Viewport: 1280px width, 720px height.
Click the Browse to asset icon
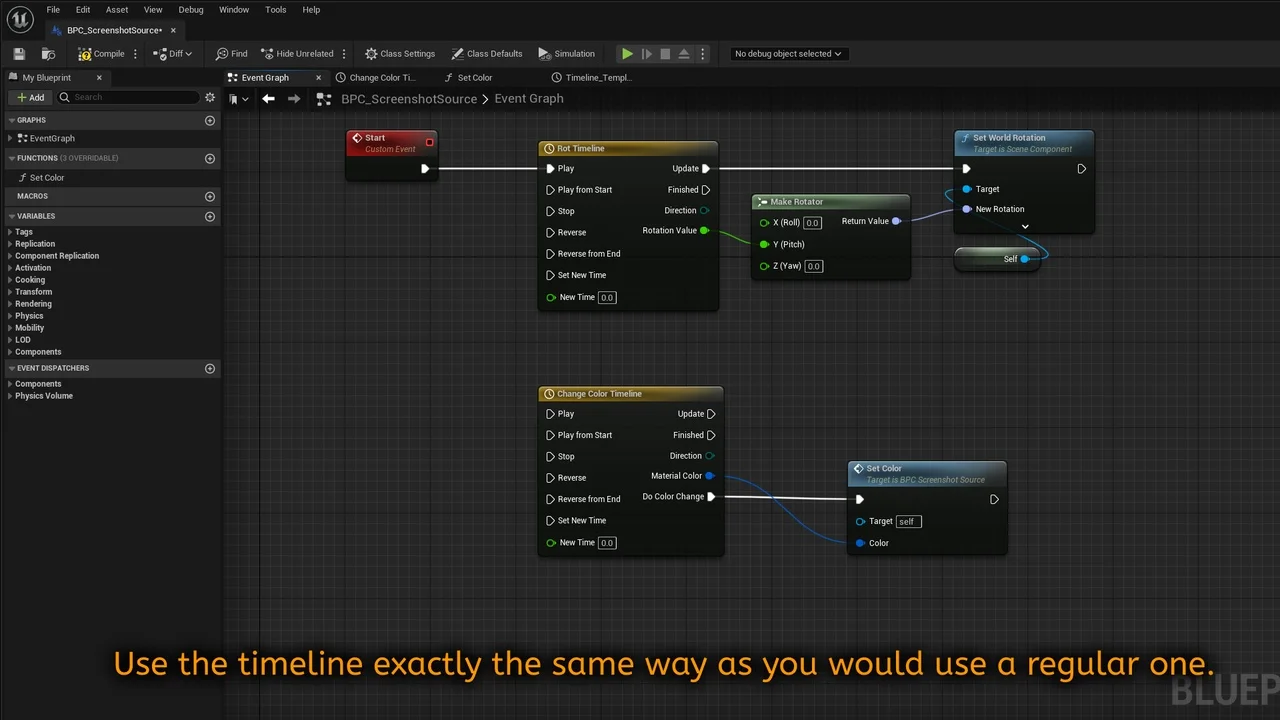click(x=48, y=54)
